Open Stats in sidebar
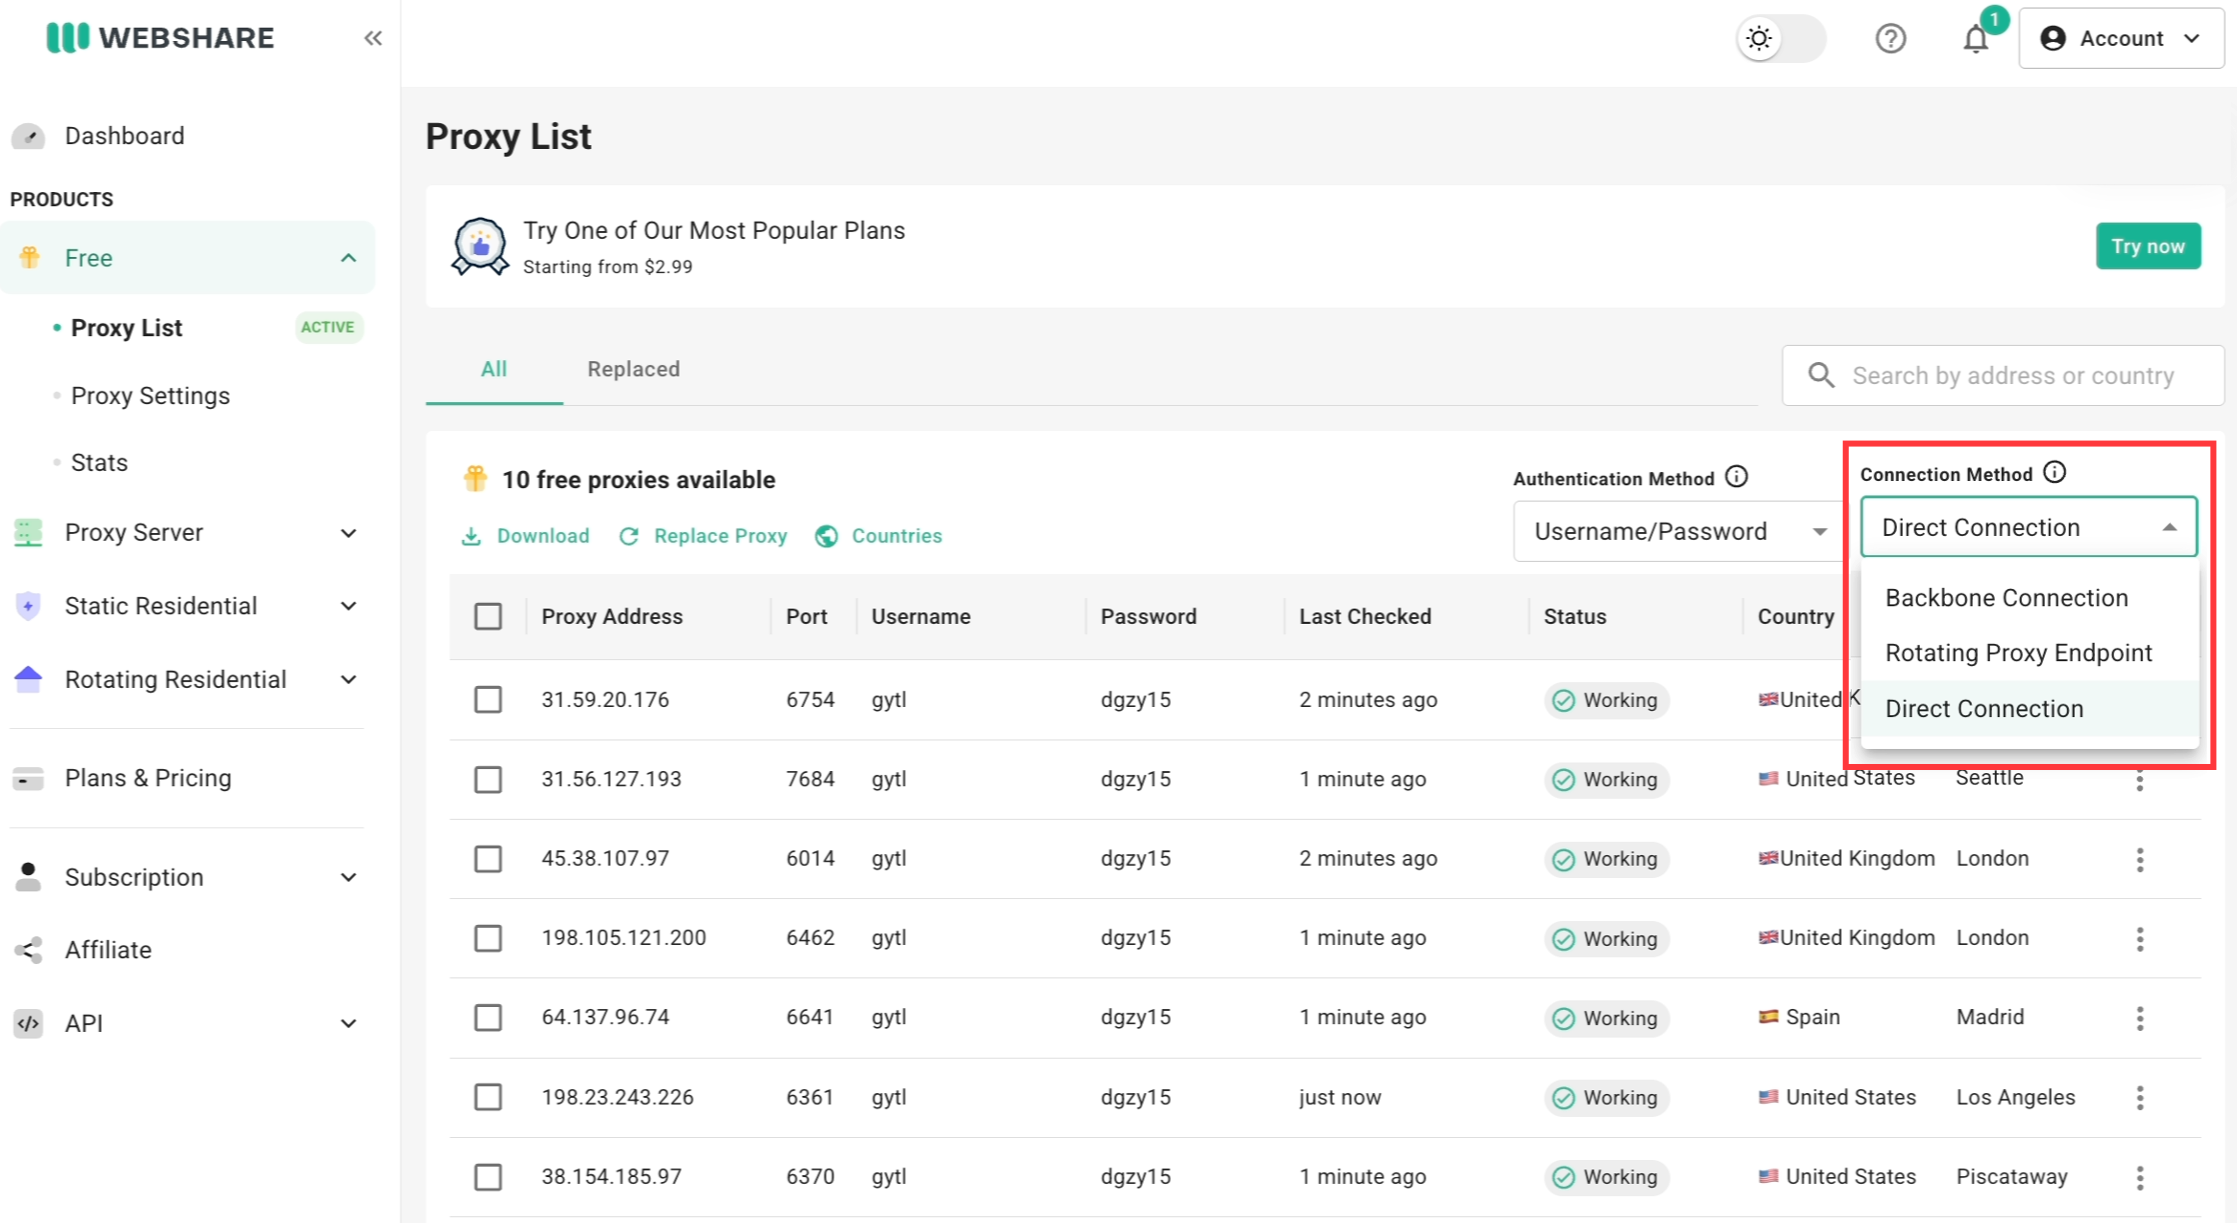The image size is (2237, 1224). click(99, 463)
